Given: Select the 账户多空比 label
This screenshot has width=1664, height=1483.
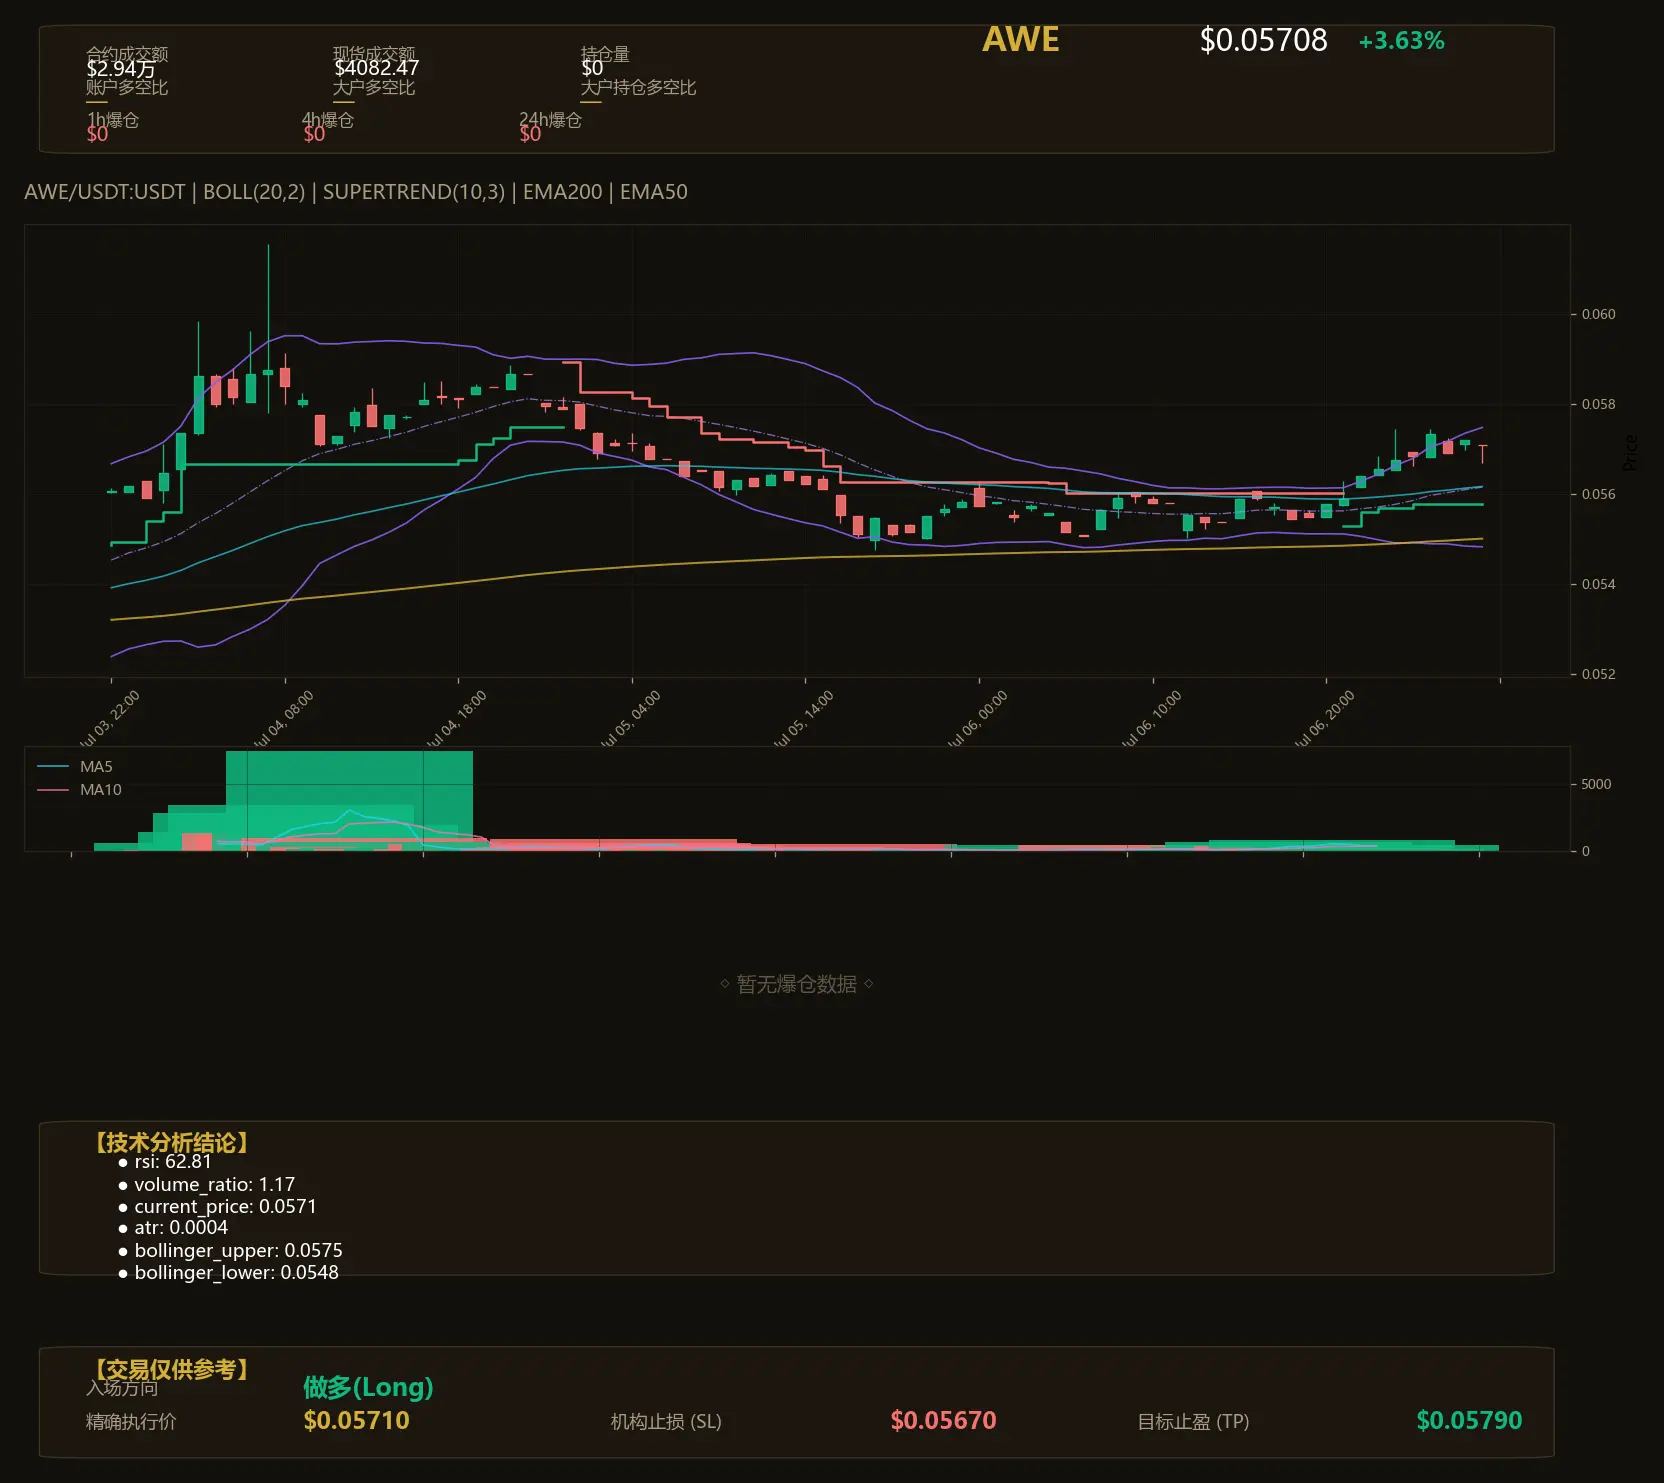Looking at the screenshot, I should (127, 87).
